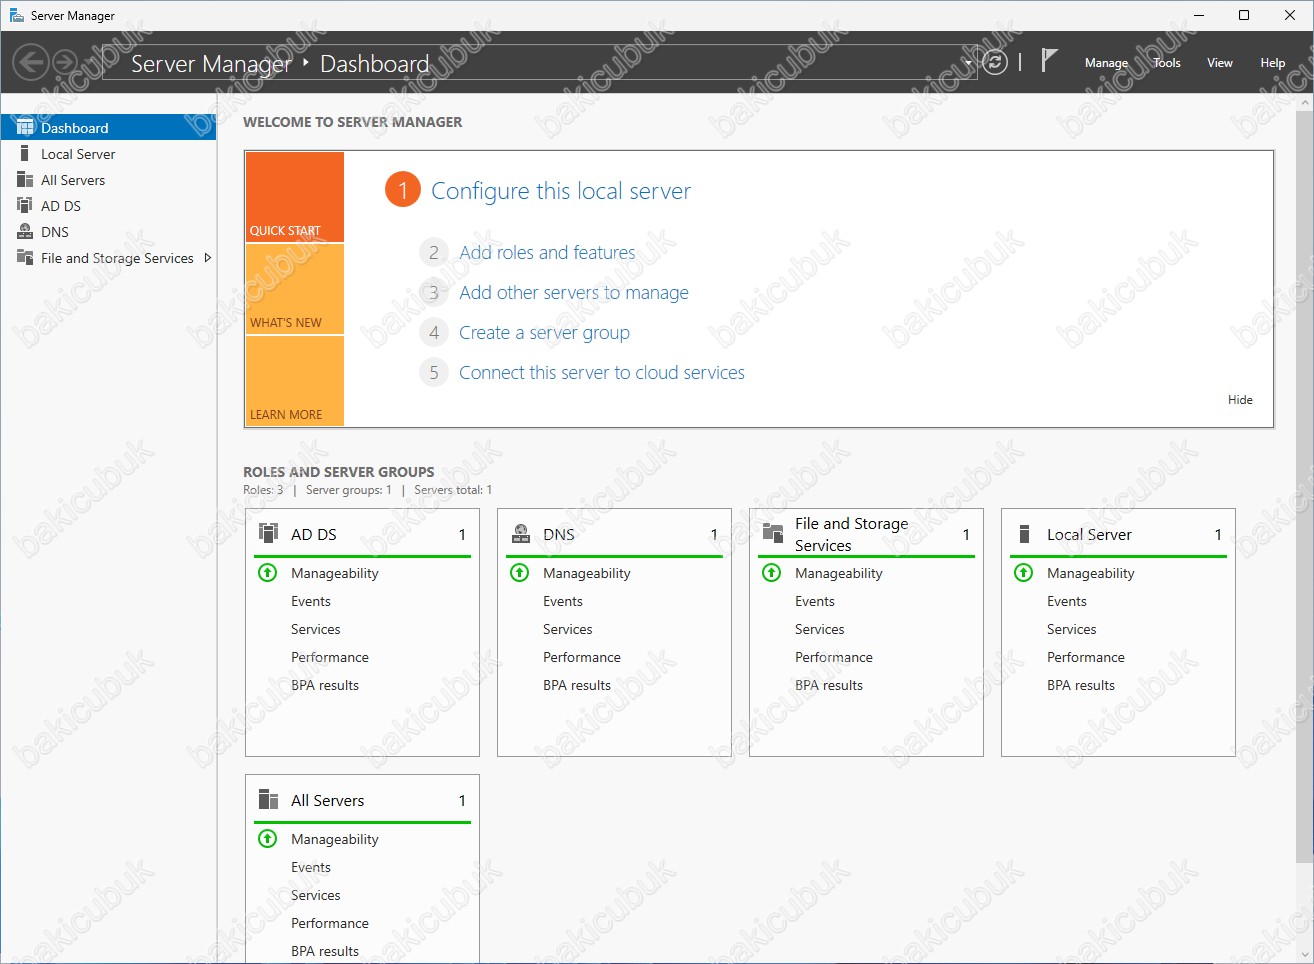Viewport: 1314px width, 964px height.
Task: Click the All Servers tile title
Action: [328, 801]
